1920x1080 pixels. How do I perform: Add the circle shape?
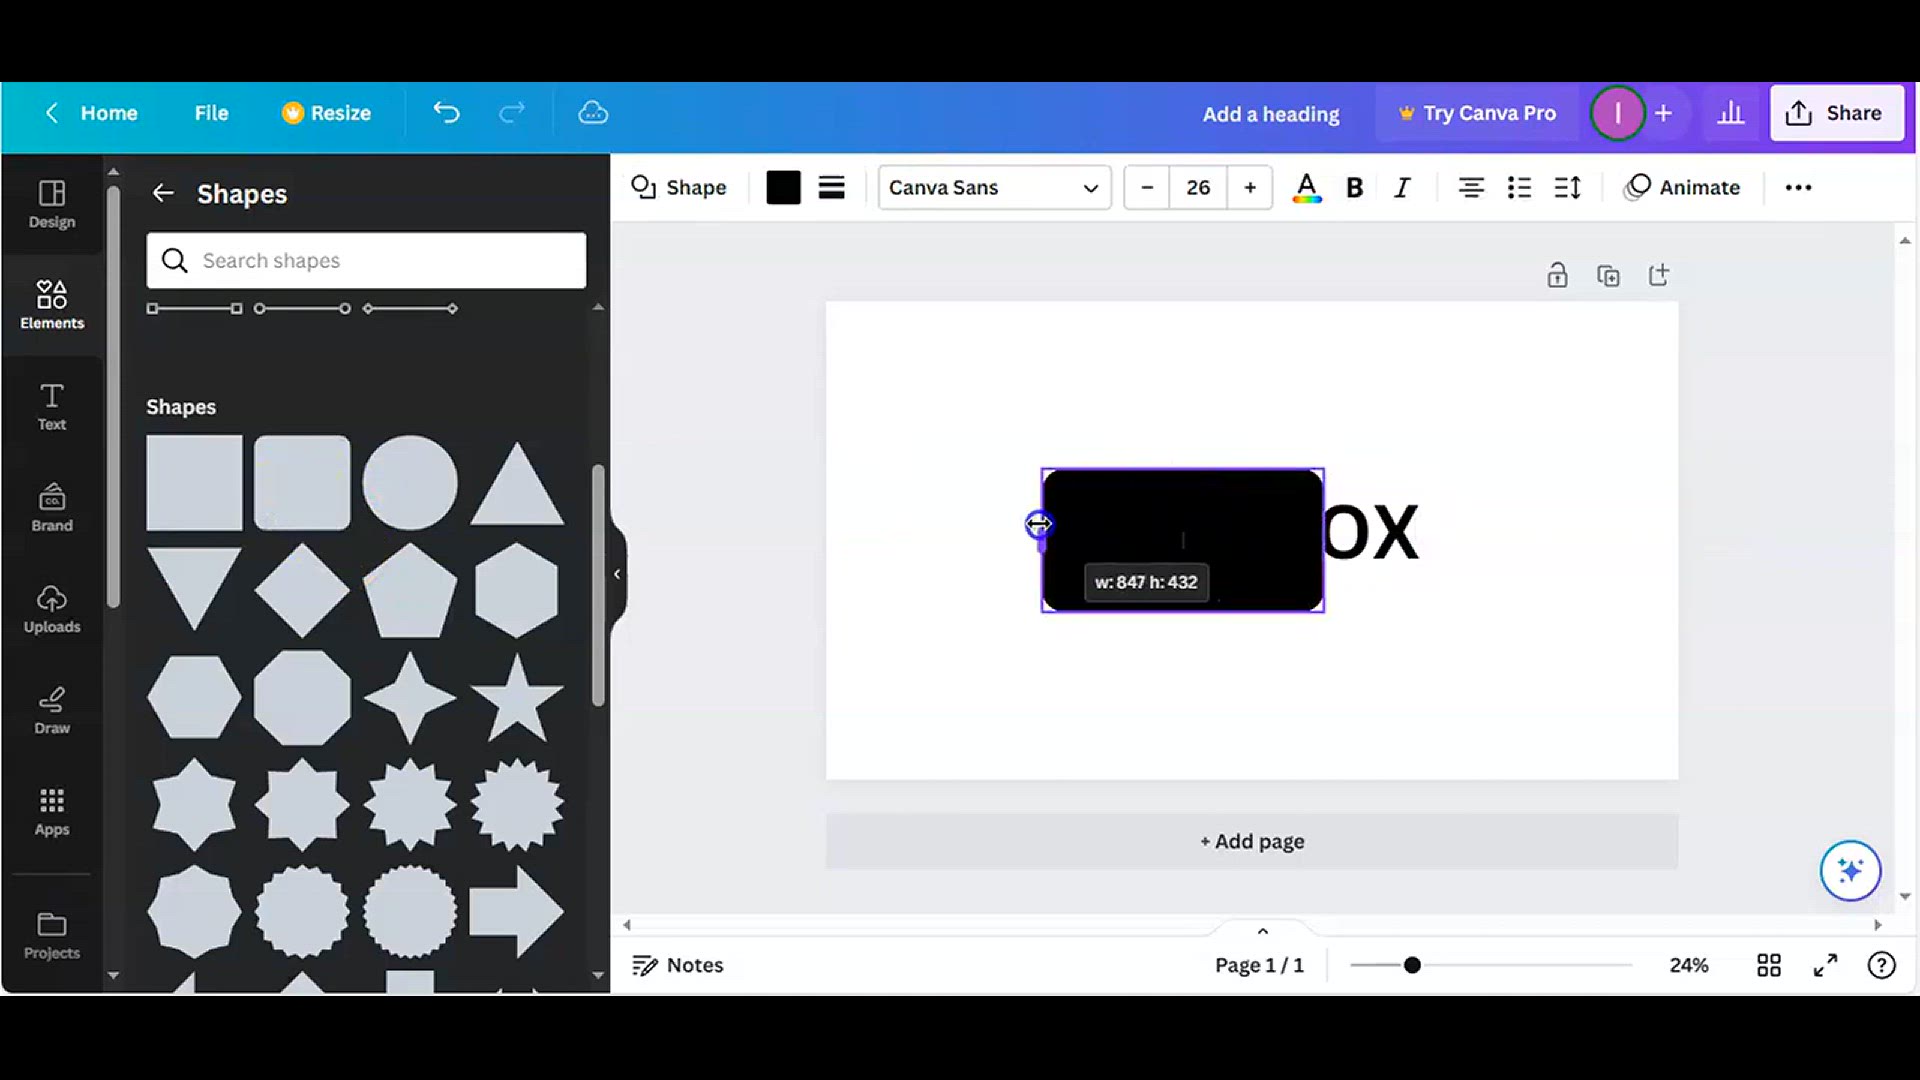pos(410,482)
